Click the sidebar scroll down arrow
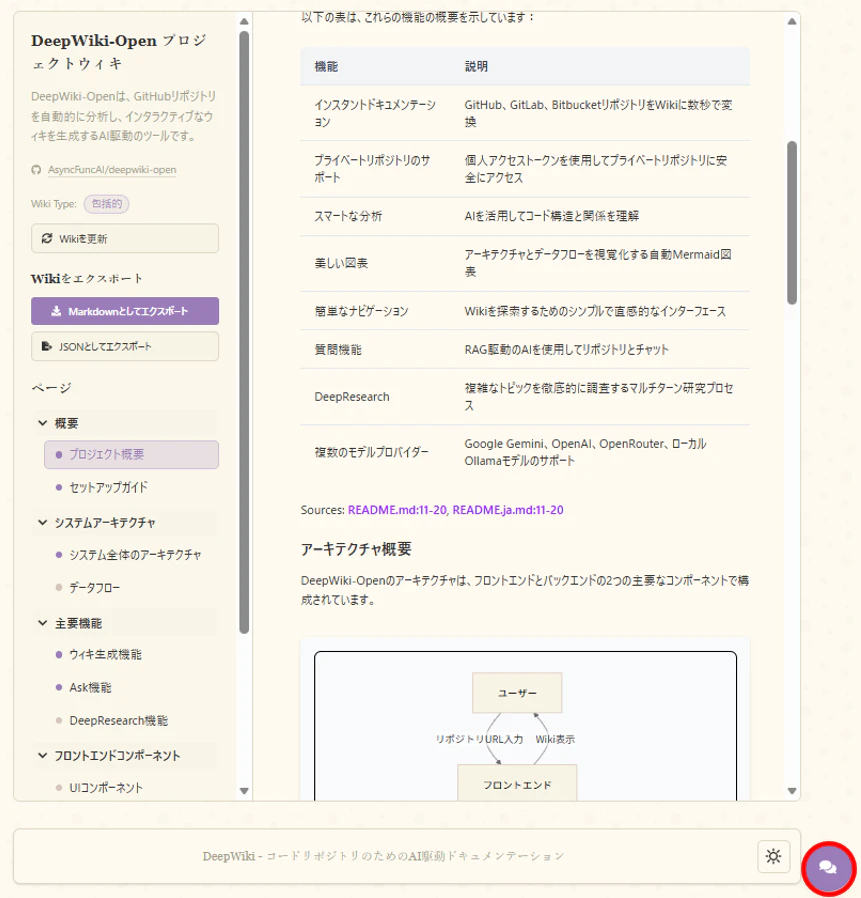 (x=244, y=791)
